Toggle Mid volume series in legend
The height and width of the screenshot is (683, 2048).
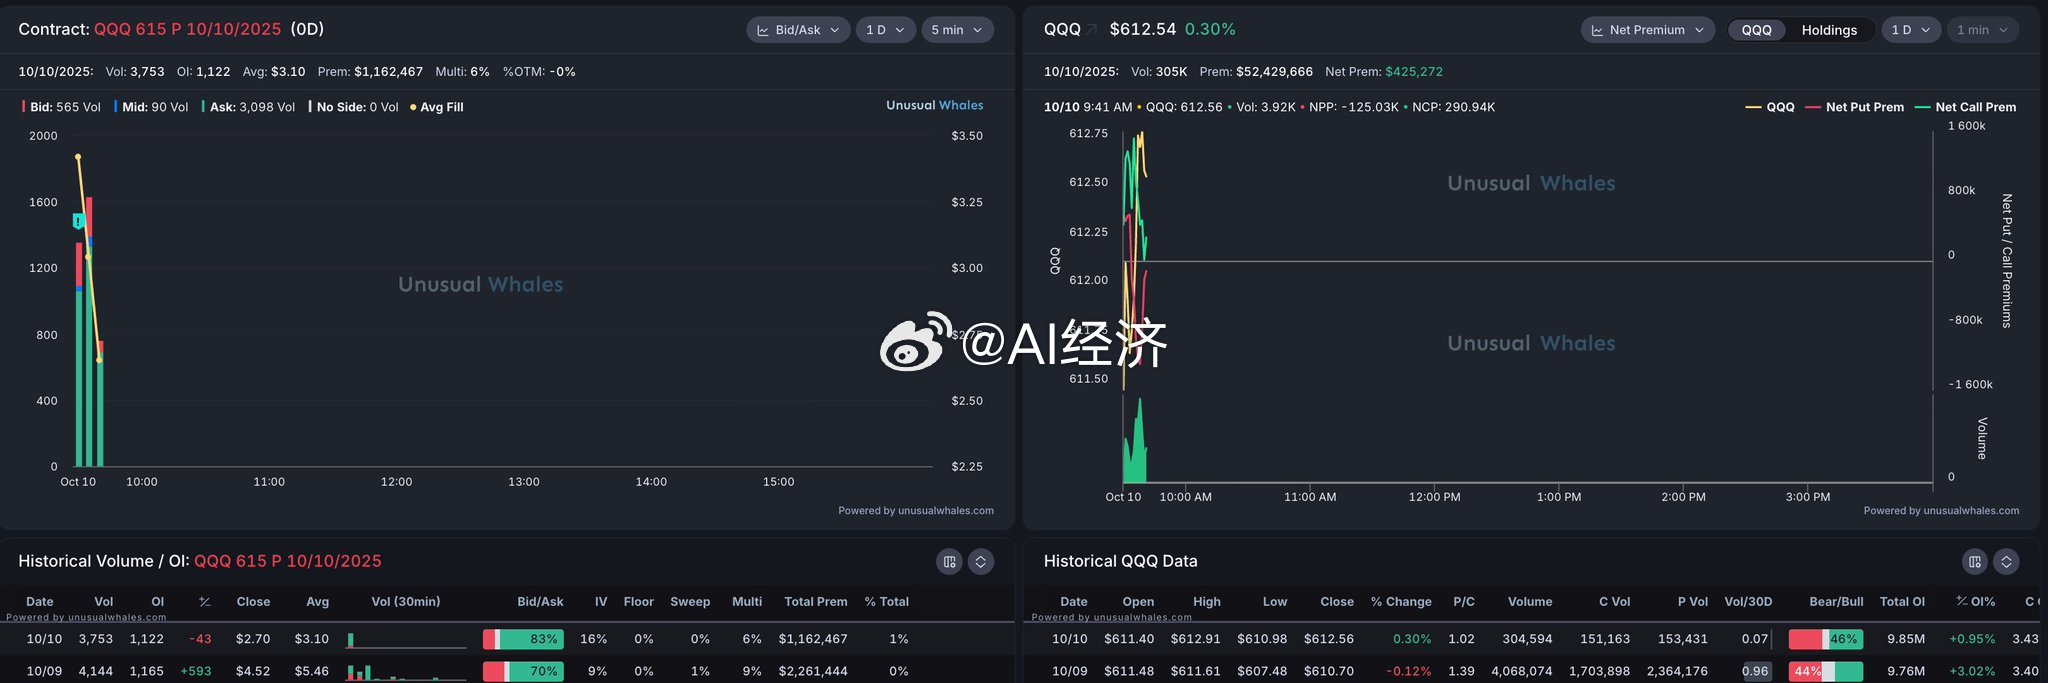tap(151, 107)
